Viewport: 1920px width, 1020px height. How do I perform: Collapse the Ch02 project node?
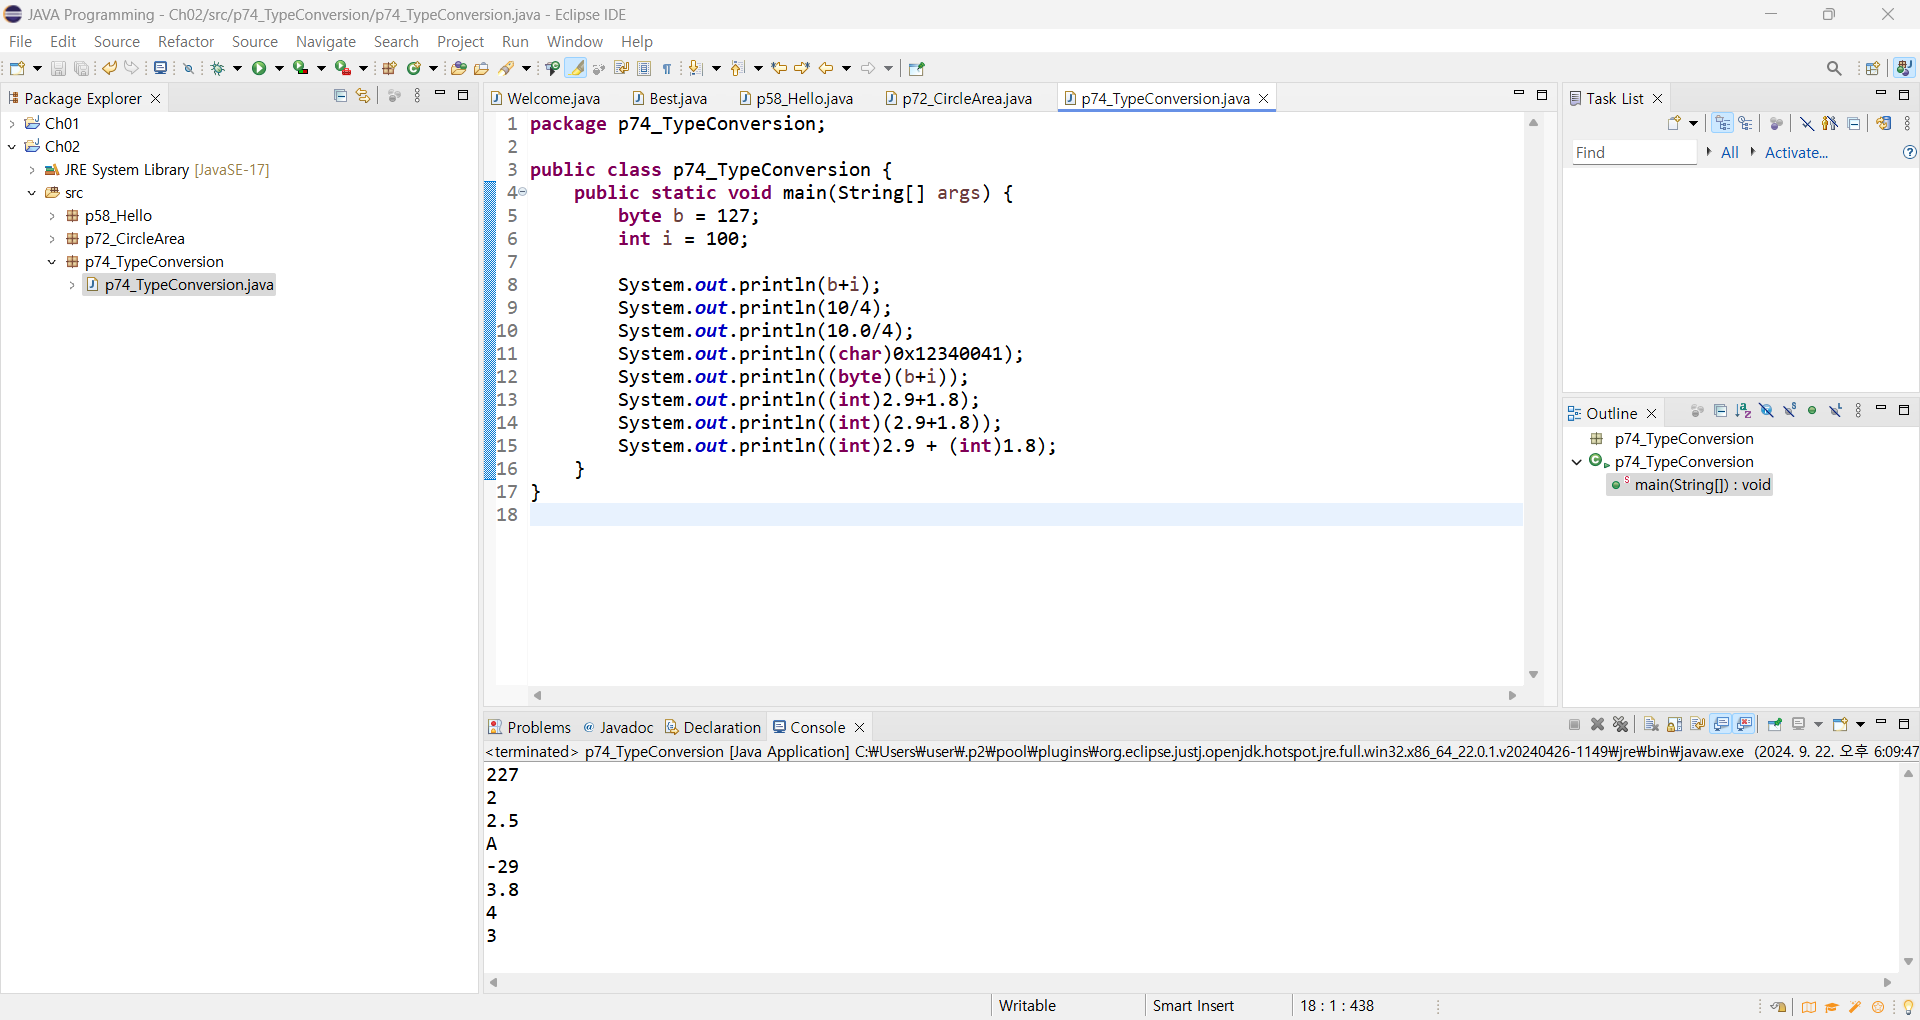coord(12,146)
